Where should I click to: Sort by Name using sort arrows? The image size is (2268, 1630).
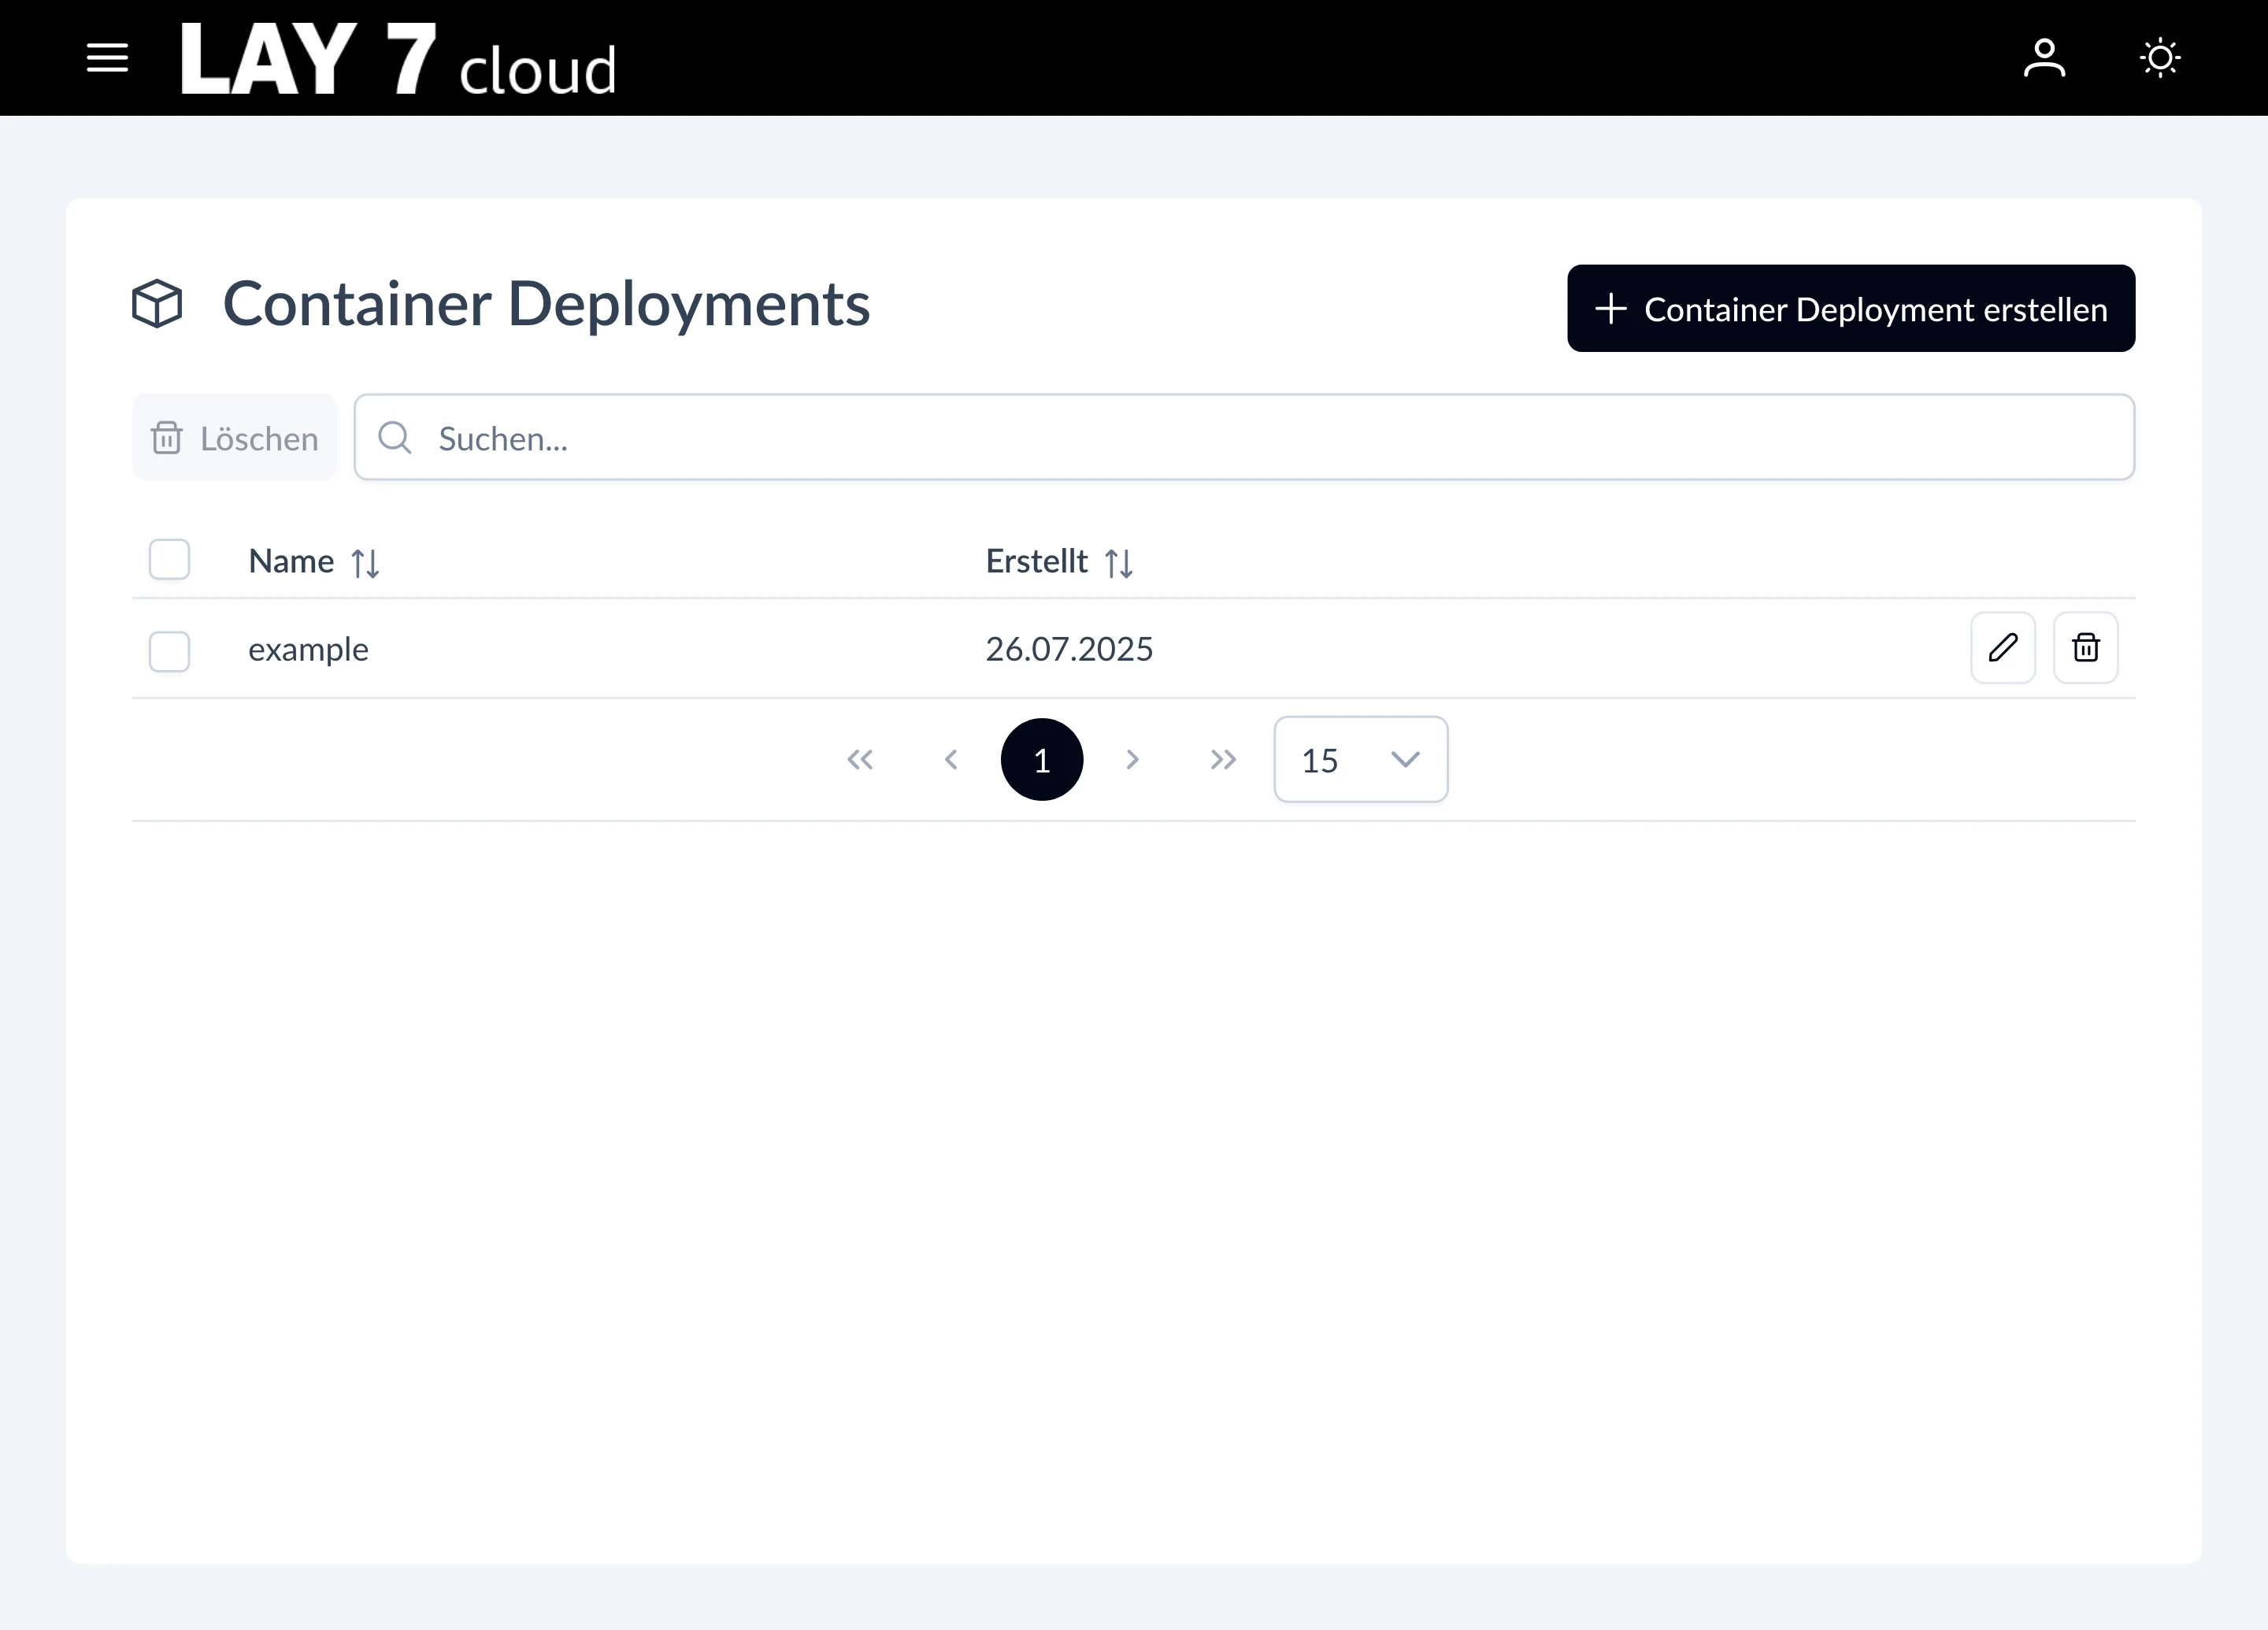(366, 562)
